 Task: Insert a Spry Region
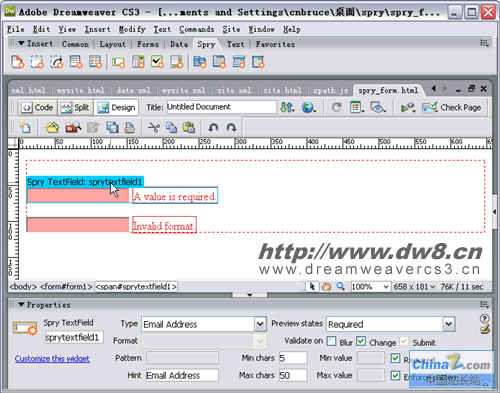pos(37,62)
